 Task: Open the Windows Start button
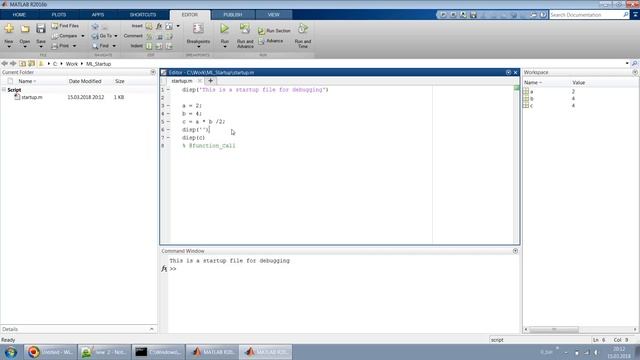(11, 352)
